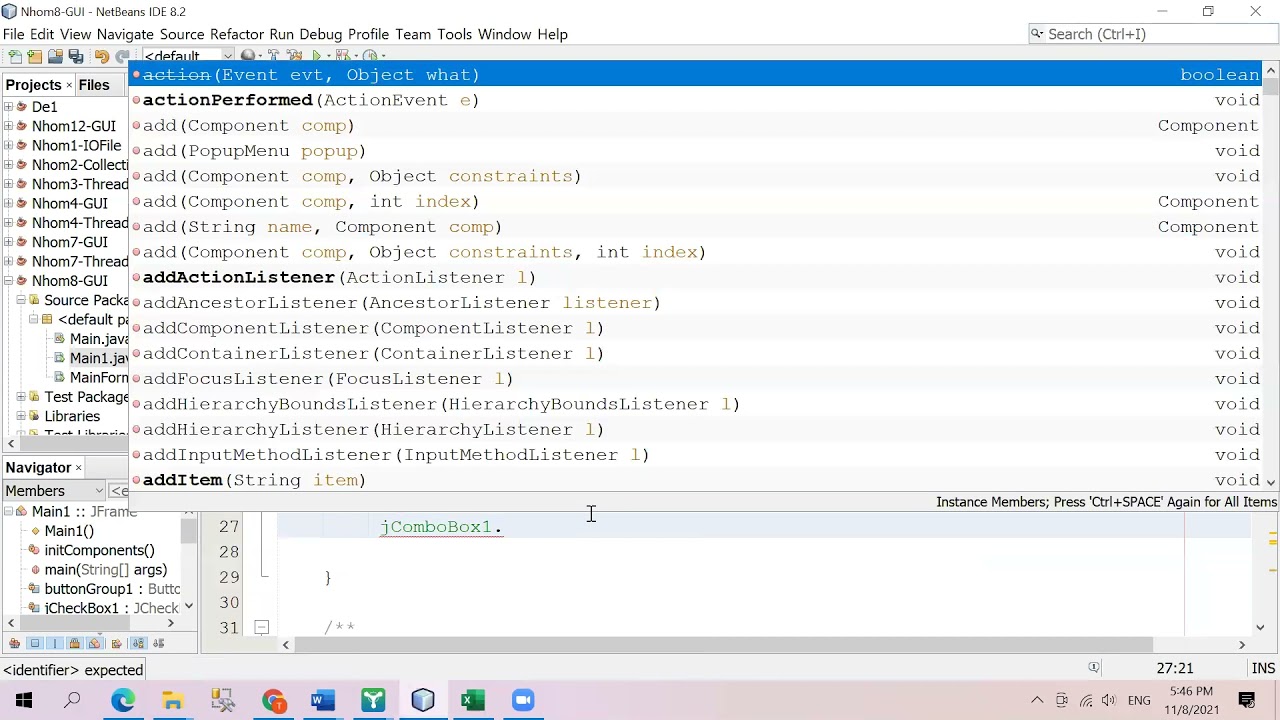Choose addItem(String item) completion
Image resolution: width=1280 pixels, height=720 pixels.
tap(696, 480)
